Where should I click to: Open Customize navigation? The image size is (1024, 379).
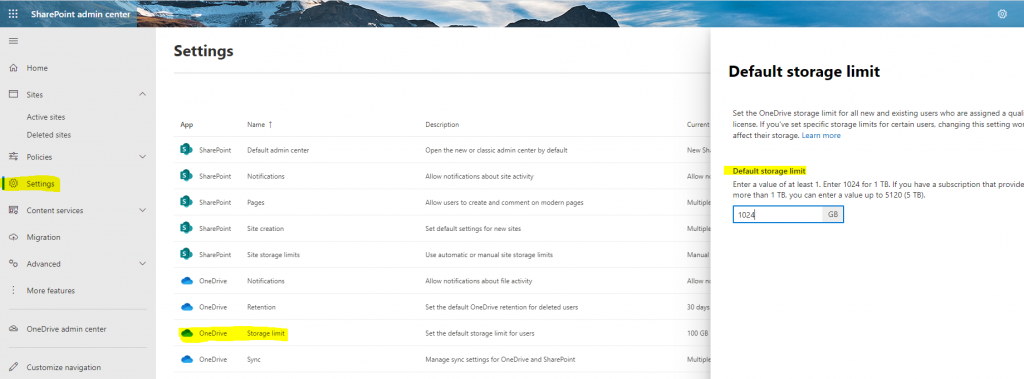point(64,367)
